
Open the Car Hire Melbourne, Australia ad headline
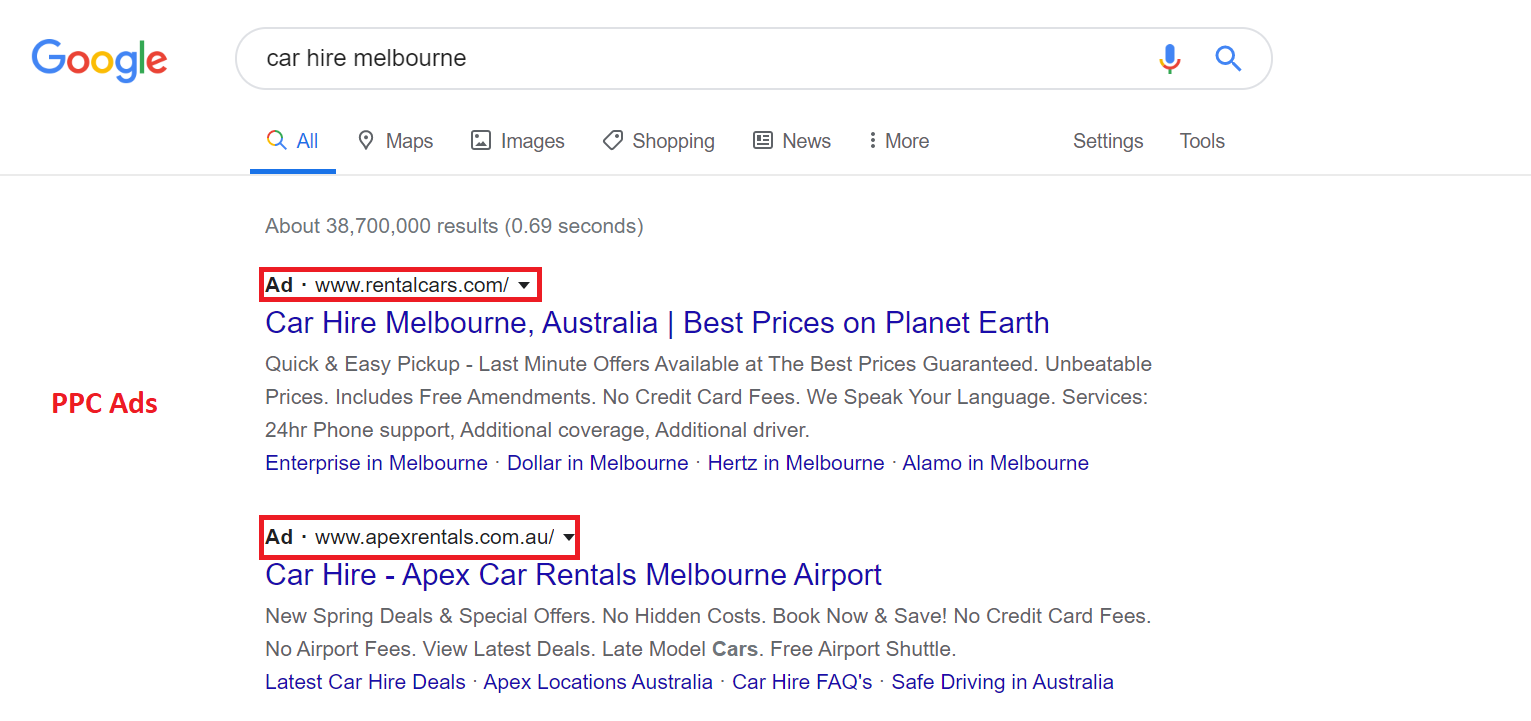tap(657, 323)
